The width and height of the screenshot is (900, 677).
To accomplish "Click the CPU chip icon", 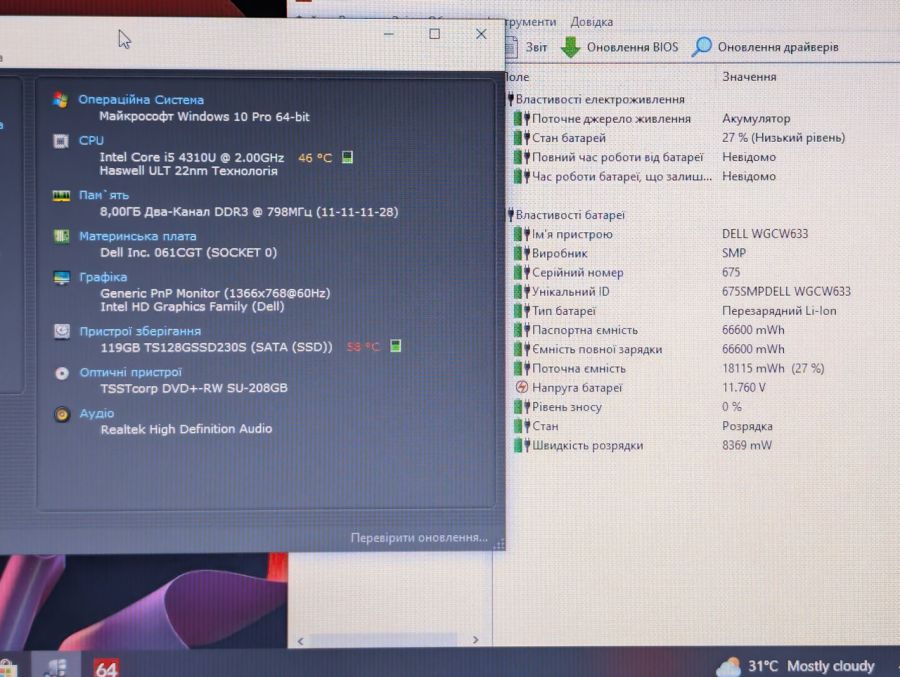I will click(x=60, y=141).
